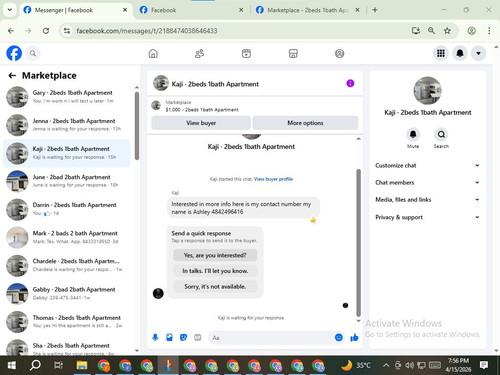Reload the page
Image resolution: width=500 pixels, height=375 pixels.
(x=46, y=31)
